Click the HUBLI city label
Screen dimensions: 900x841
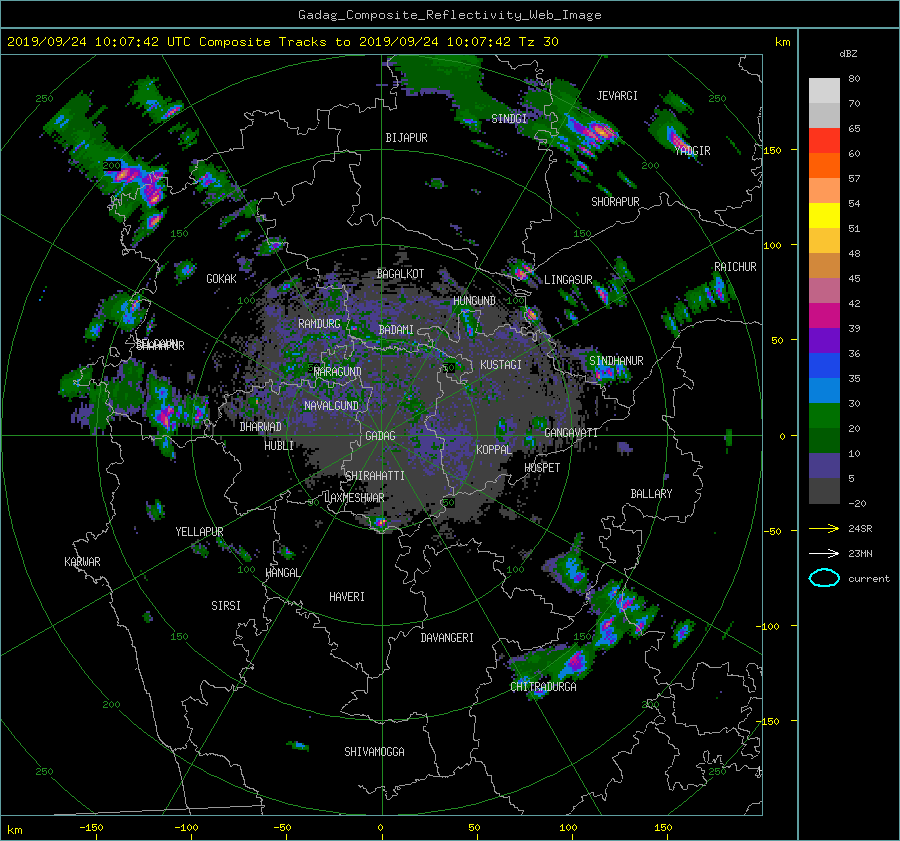point(279,446)
